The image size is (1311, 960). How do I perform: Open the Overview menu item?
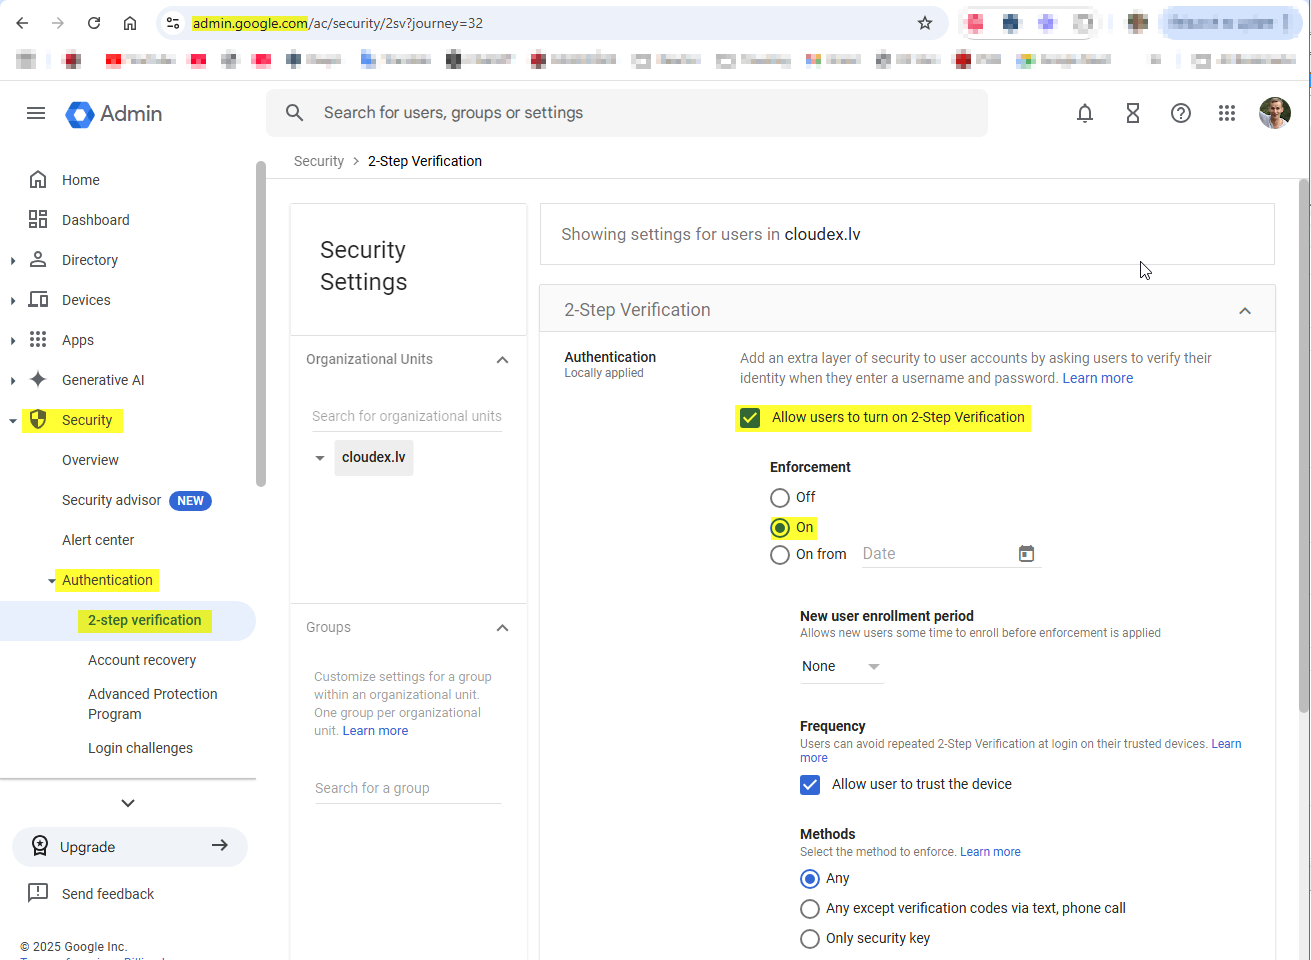[90, 460]
